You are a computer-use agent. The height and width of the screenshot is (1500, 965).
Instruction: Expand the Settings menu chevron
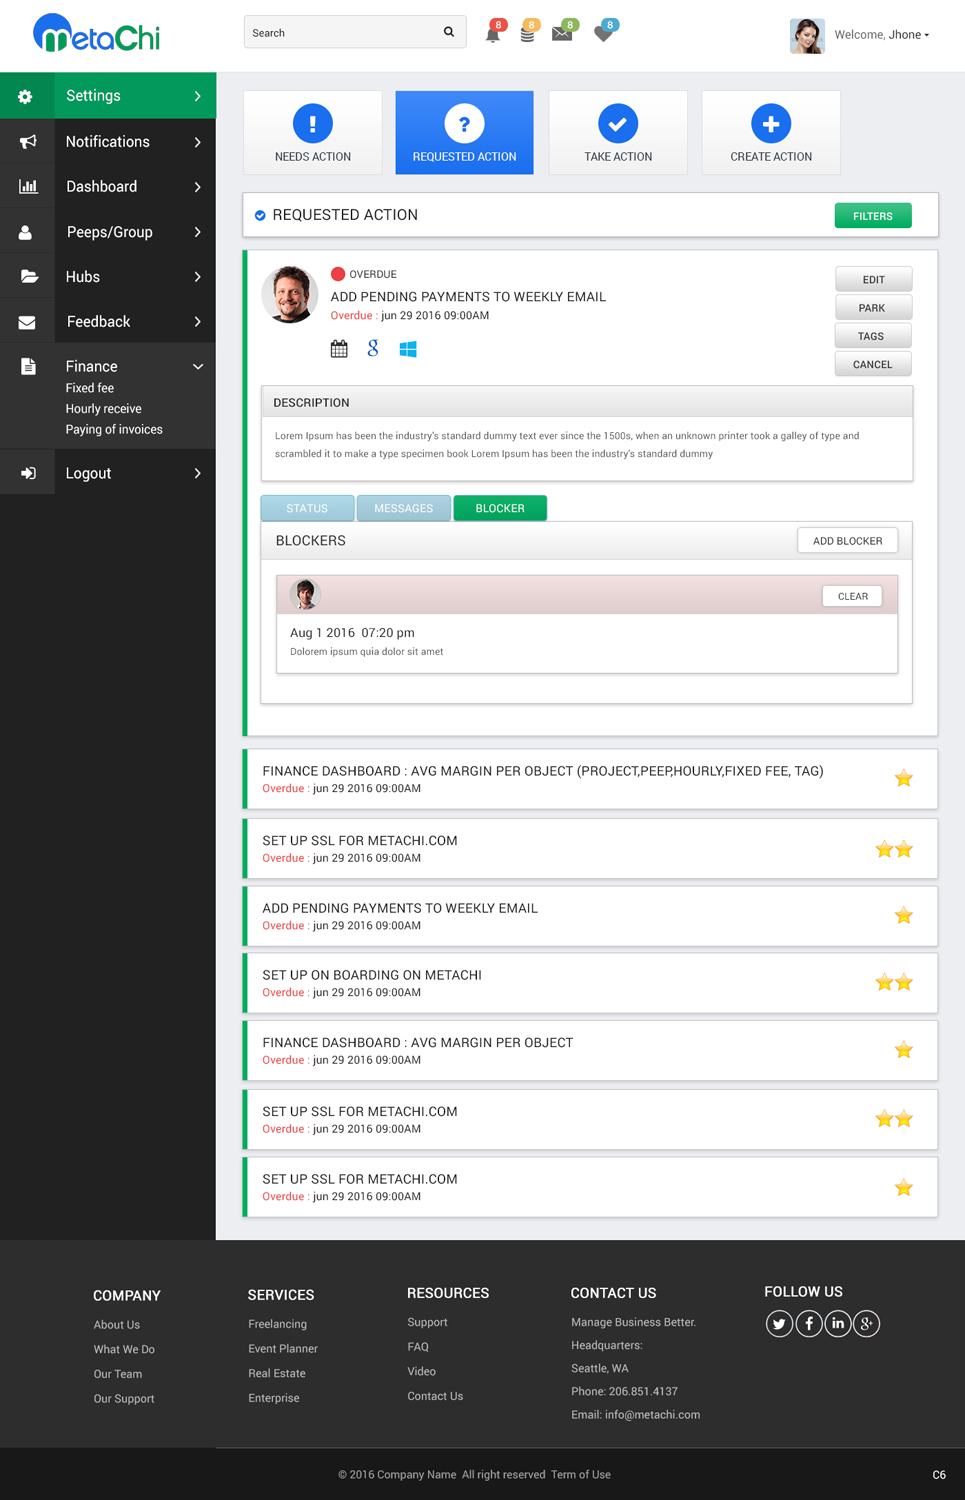tap(198, 96)
